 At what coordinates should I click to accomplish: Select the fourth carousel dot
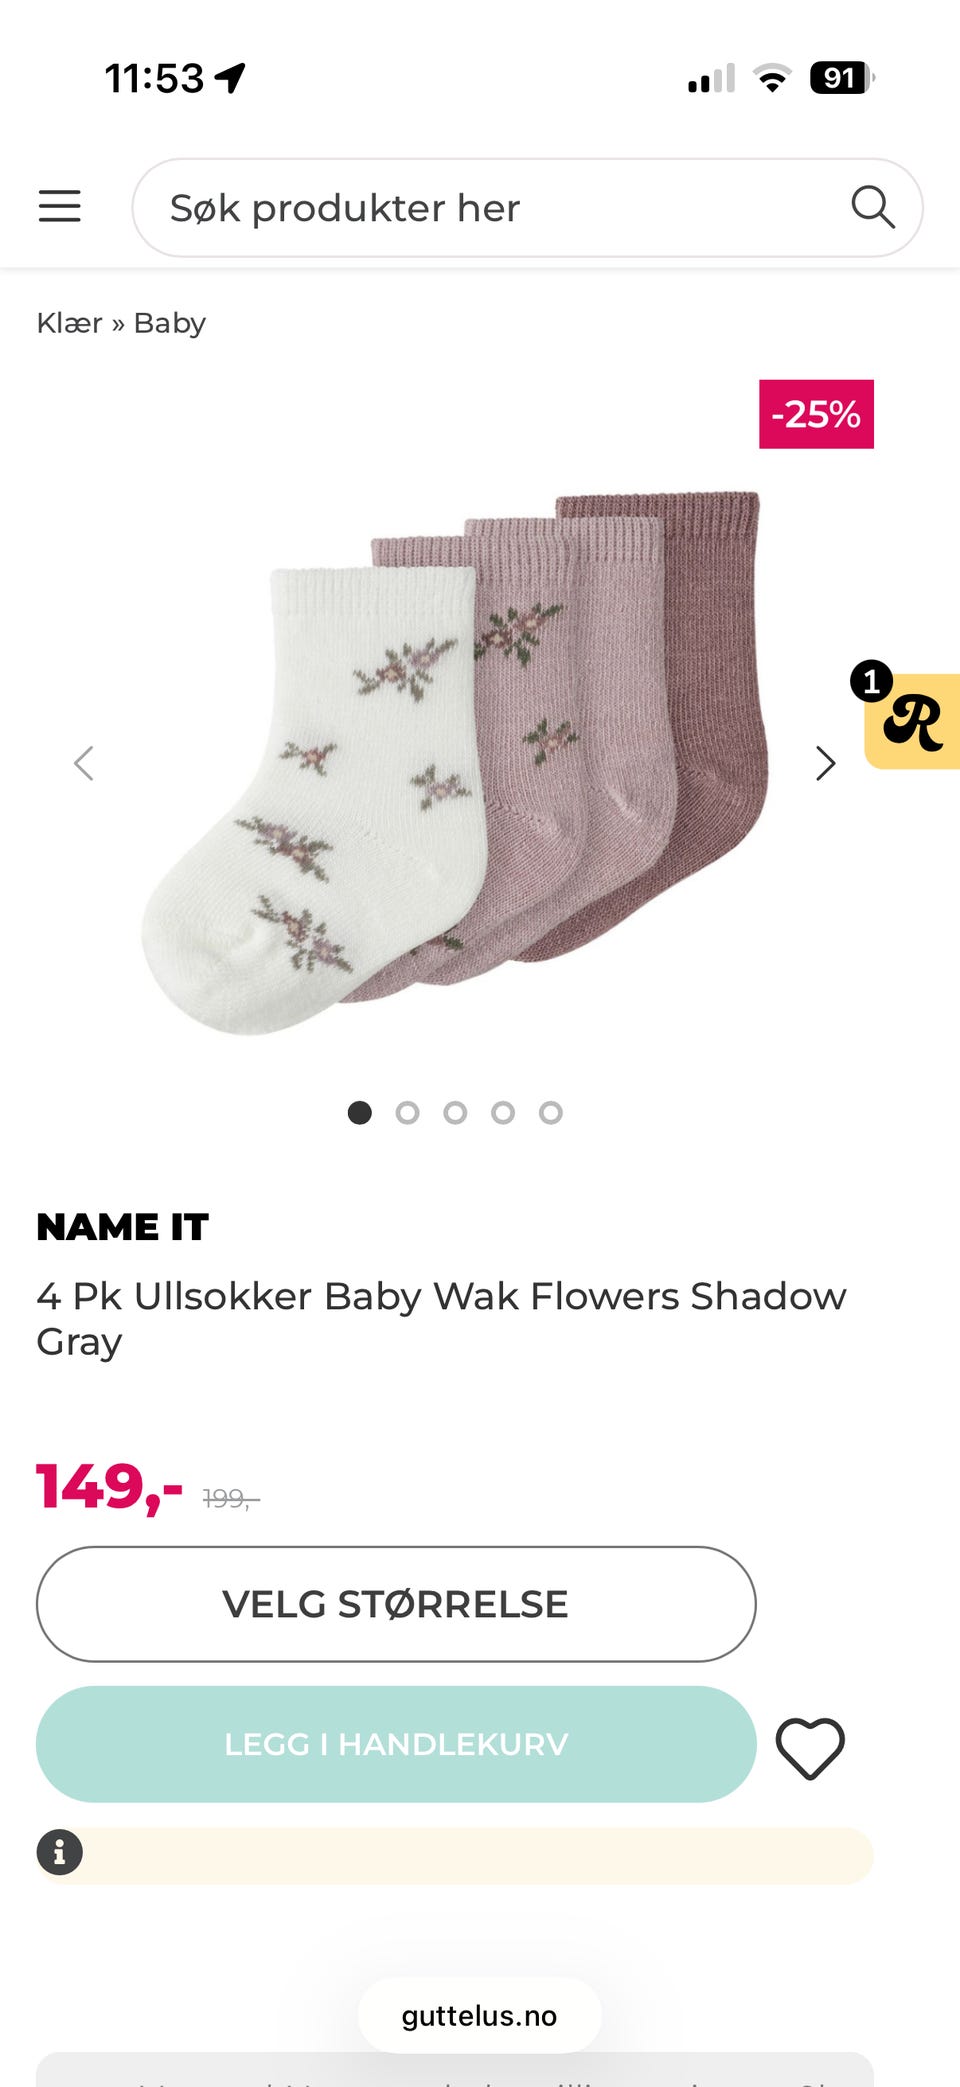(503, 1112)
